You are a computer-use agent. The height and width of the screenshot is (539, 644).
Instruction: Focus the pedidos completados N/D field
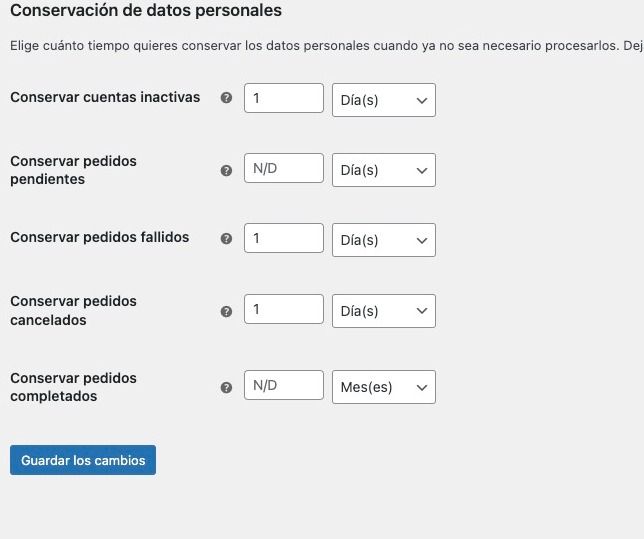(284, 385)
